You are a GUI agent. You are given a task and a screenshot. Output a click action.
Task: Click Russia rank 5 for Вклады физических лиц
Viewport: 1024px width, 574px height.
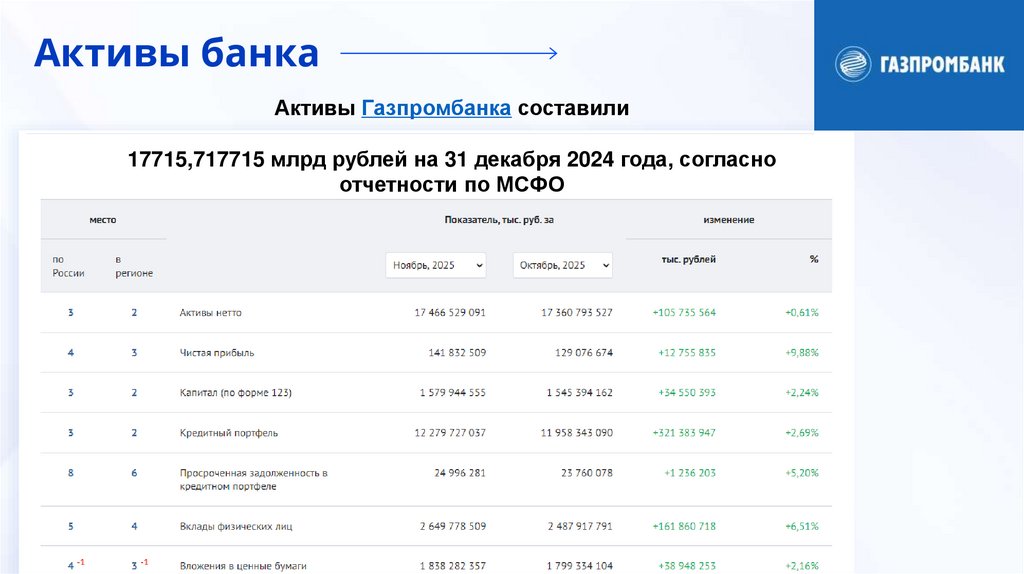click(71, 526)
